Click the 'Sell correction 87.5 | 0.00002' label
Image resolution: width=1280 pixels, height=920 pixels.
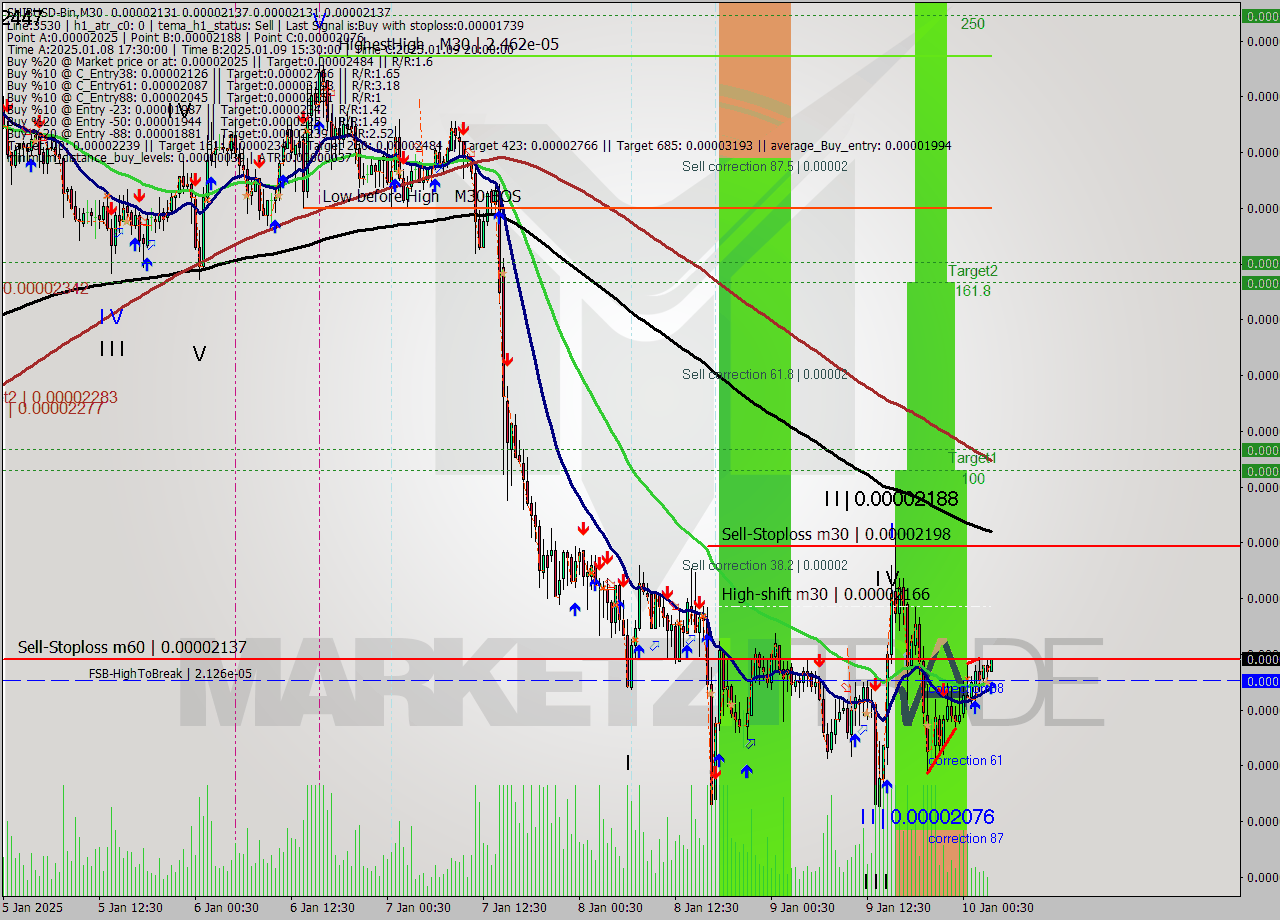765,166
